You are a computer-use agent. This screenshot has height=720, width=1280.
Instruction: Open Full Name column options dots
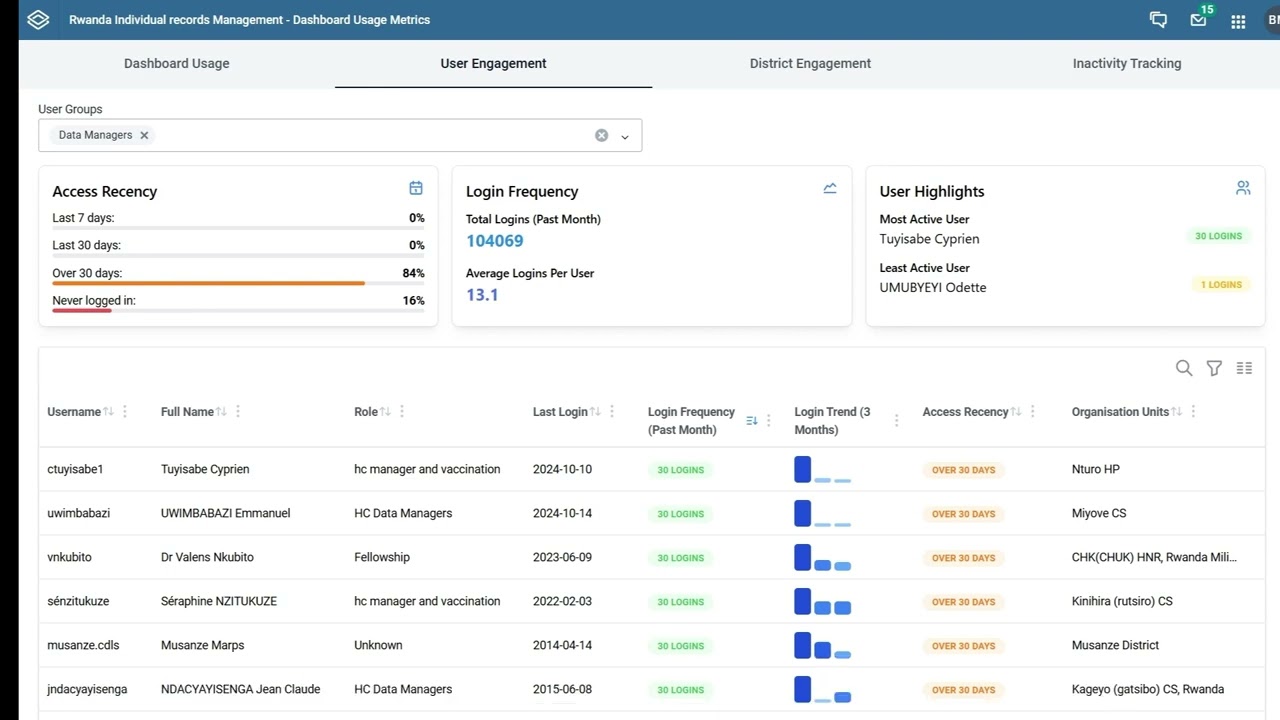[x=238, y=411]
